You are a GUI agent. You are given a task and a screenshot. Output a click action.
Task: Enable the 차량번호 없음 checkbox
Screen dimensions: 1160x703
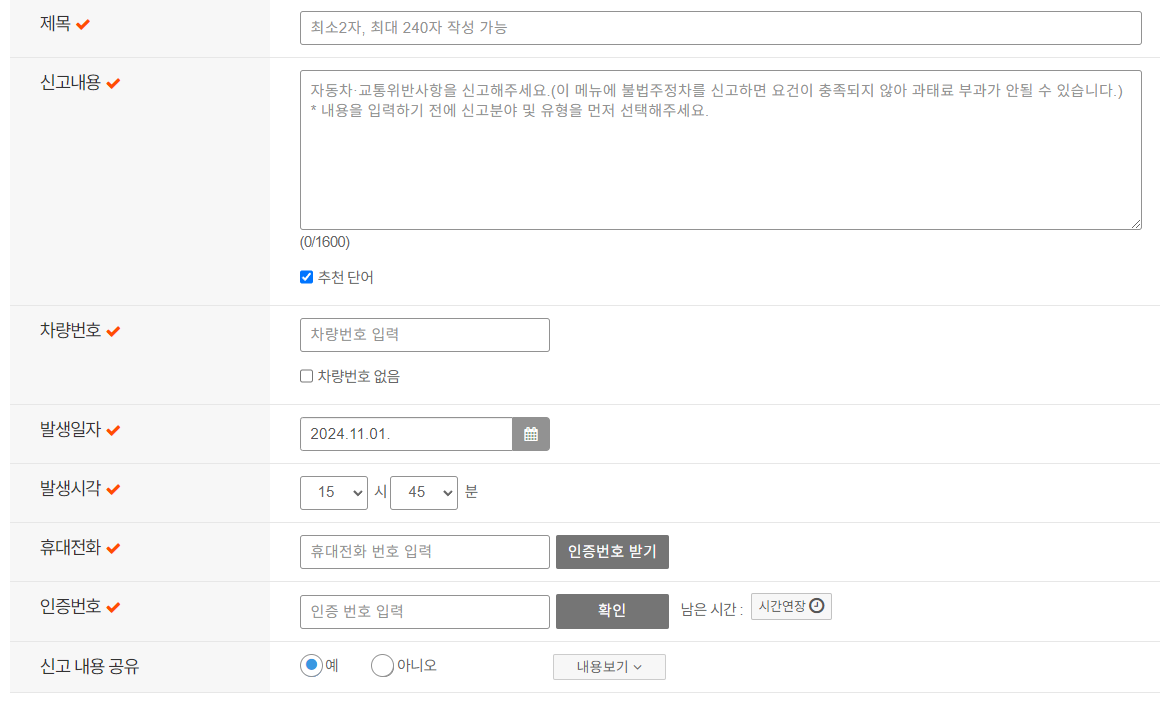[306, 375]
